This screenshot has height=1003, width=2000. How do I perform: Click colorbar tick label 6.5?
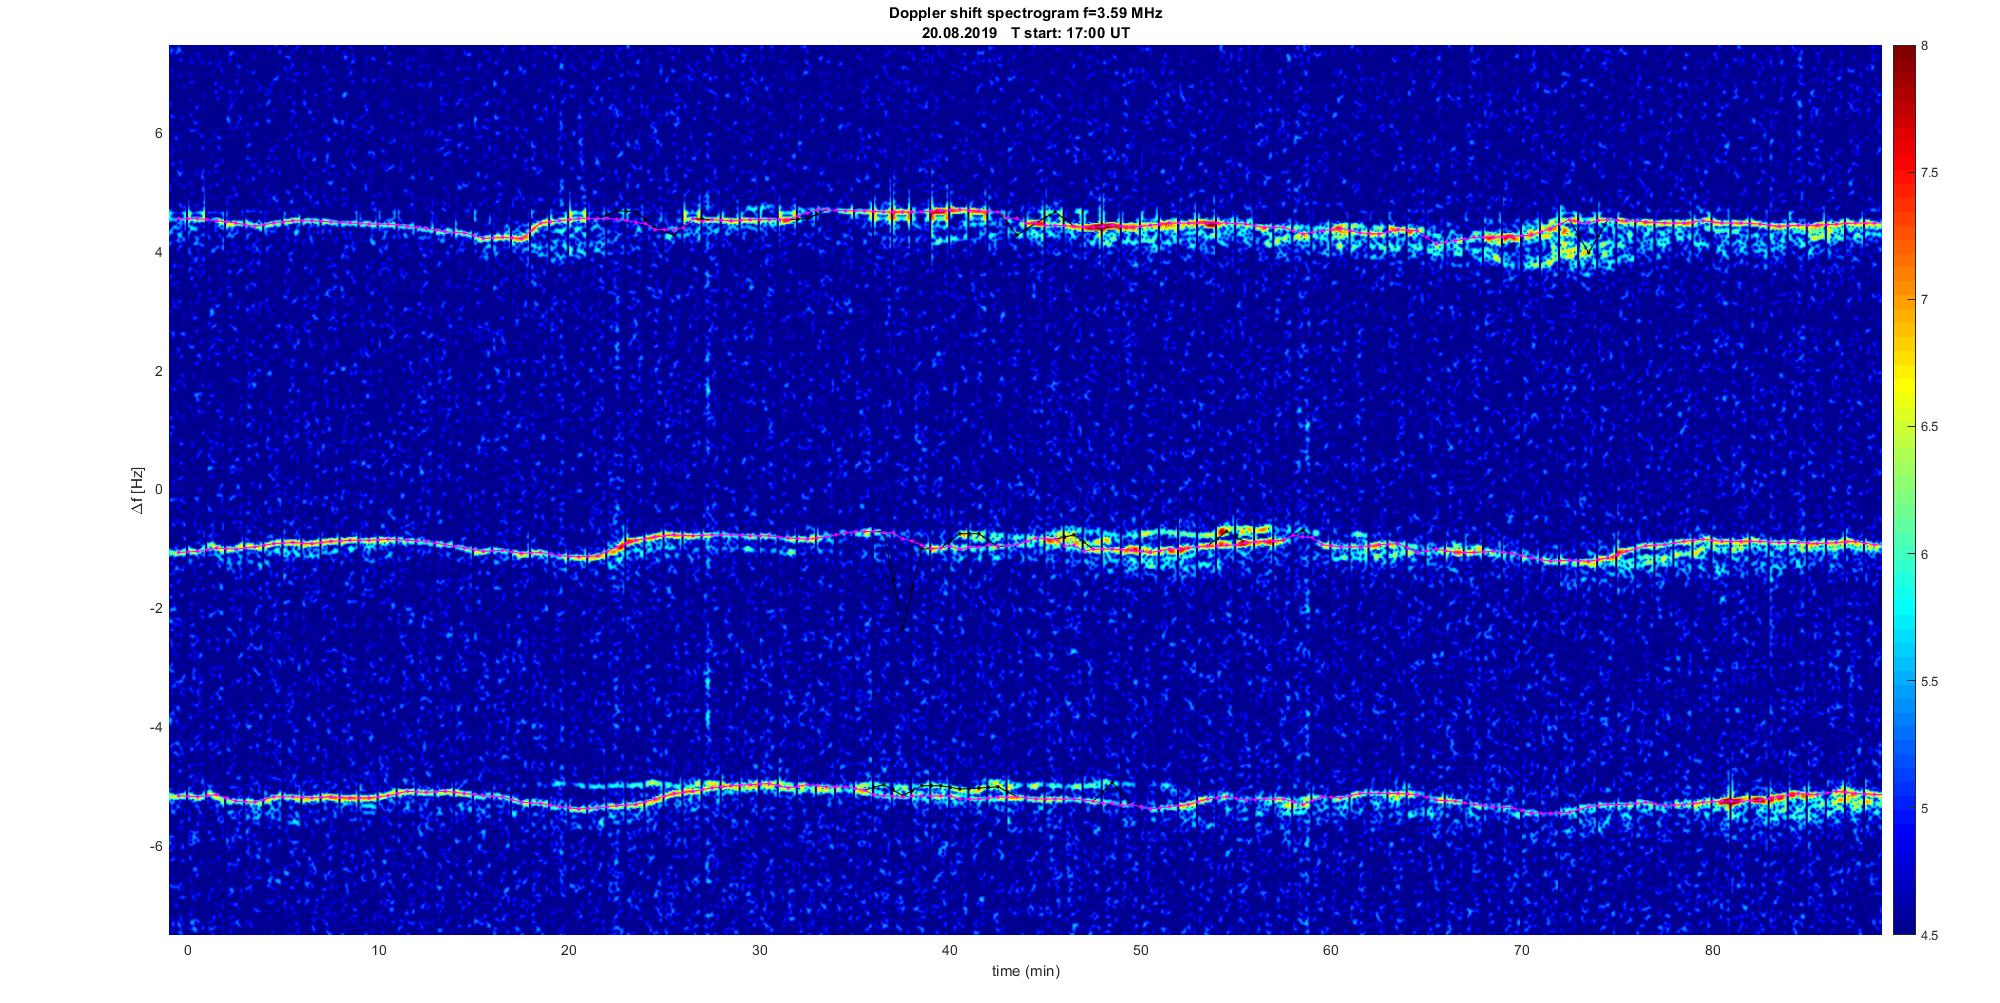[1929, 427]
